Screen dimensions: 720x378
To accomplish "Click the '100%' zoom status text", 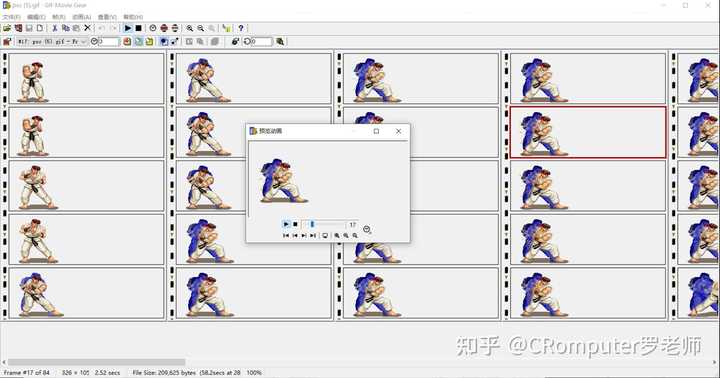I will [x=254, y=372].
